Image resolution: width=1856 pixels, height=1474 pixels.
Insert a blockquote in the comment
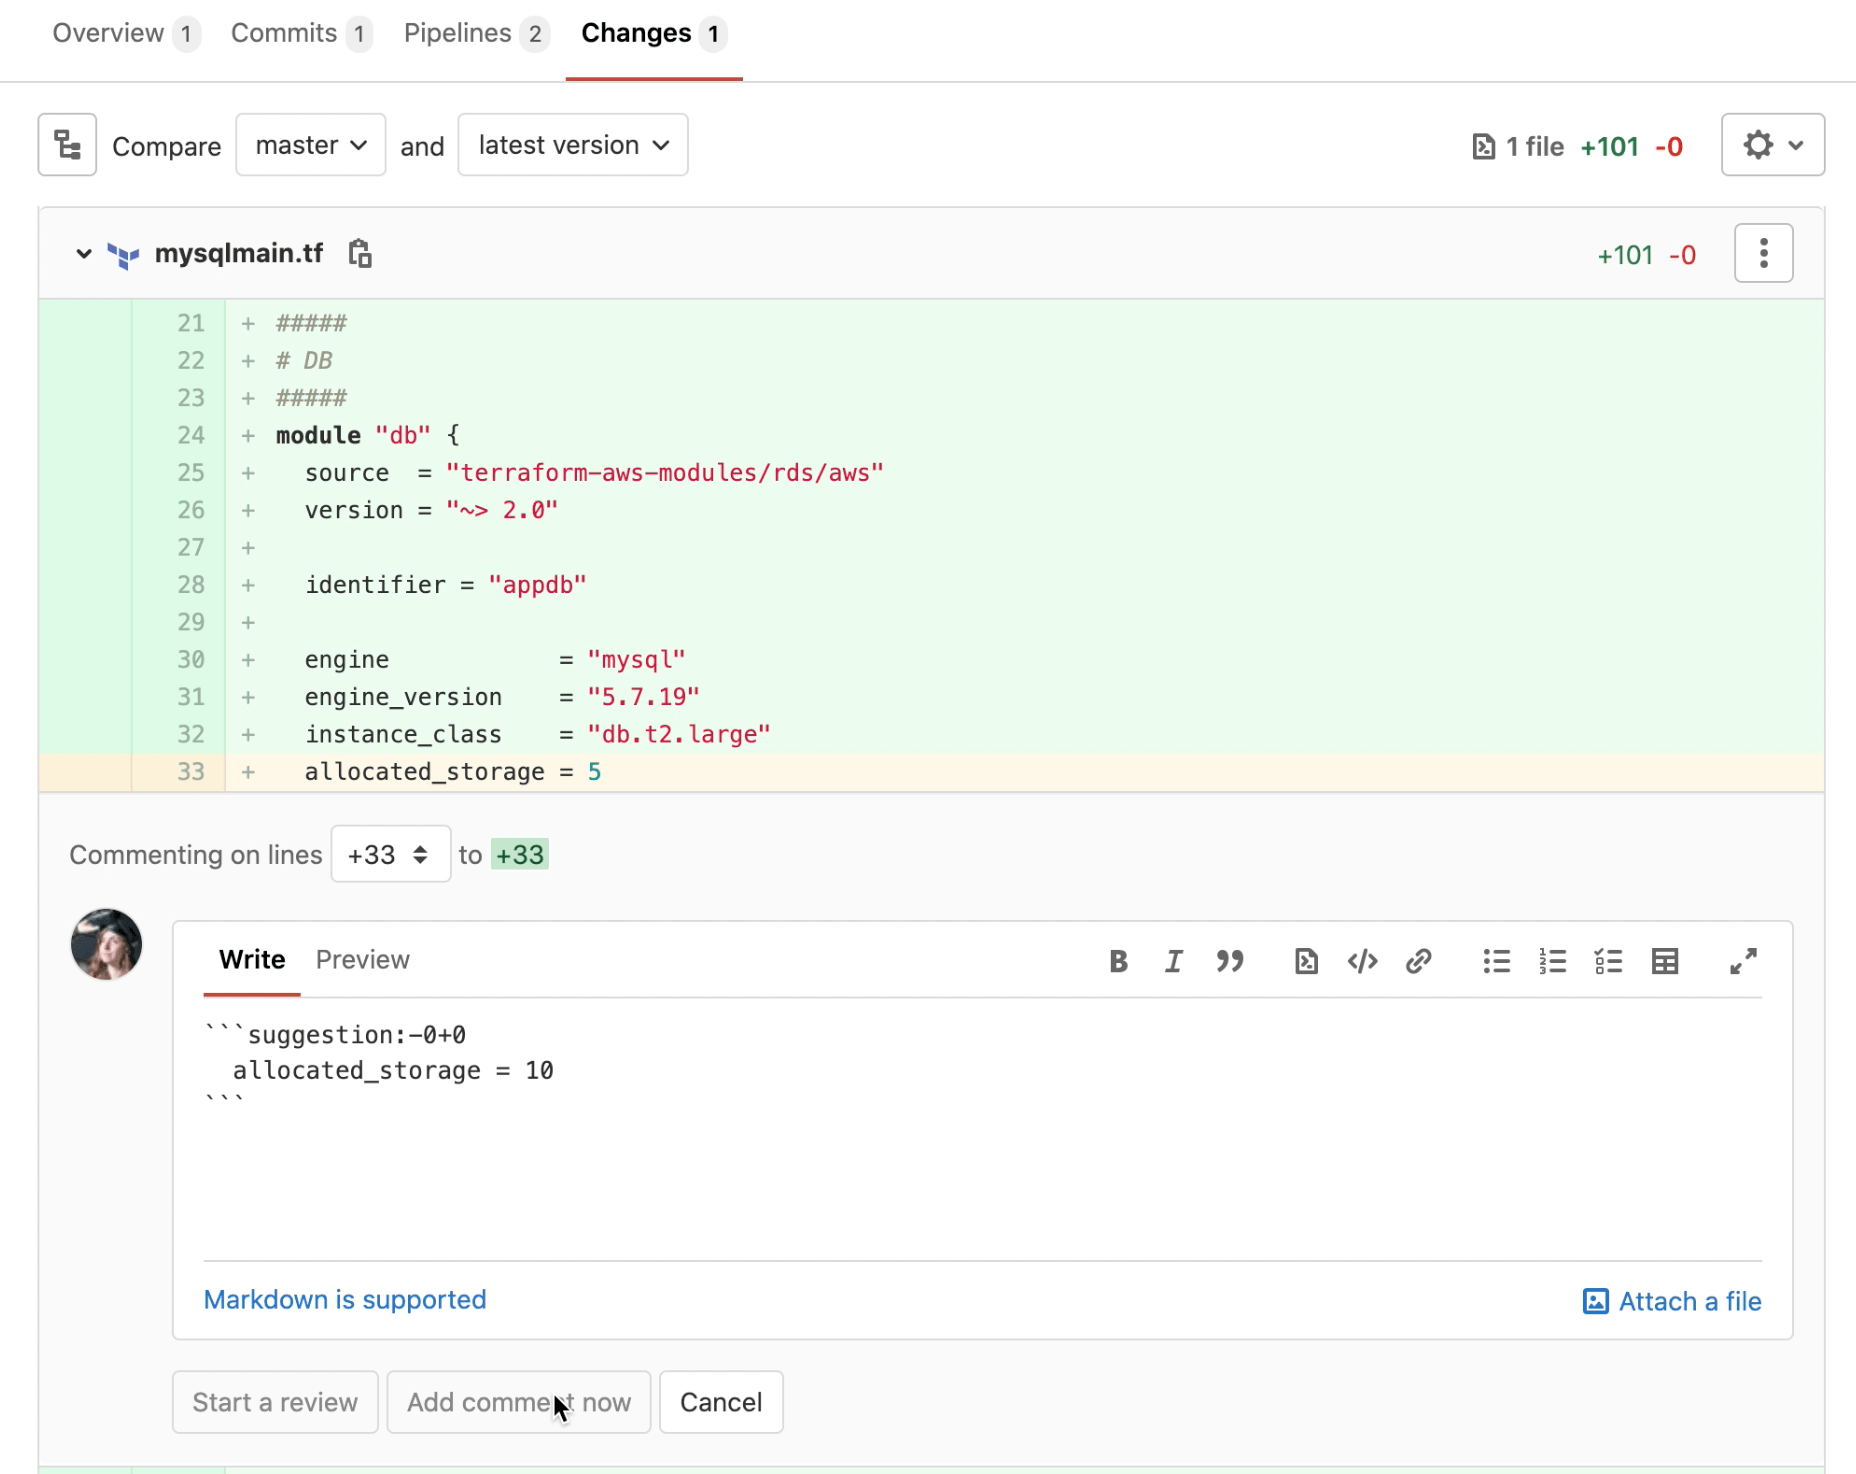pos(1230,961)
